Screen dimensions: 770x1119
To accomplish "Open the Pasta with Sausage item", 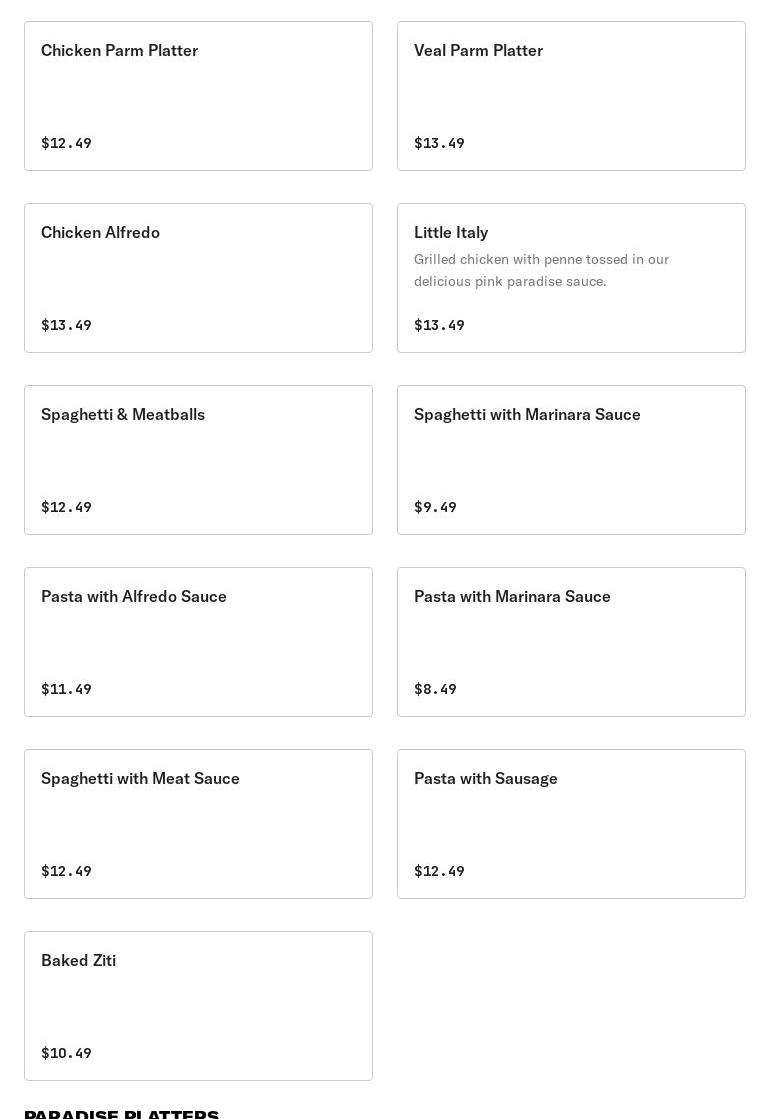I will point(571,824).
